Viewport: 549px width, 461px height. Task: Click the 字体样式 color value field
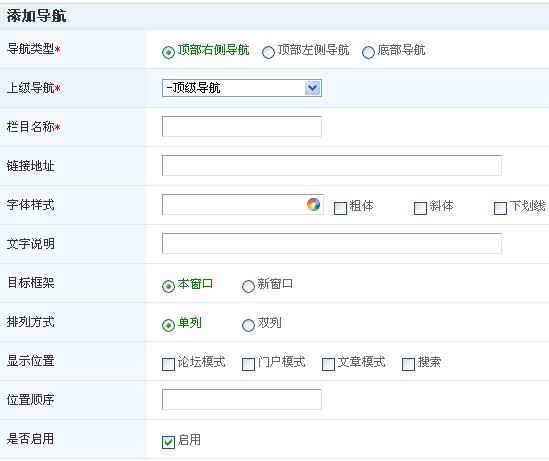(234, 204)
